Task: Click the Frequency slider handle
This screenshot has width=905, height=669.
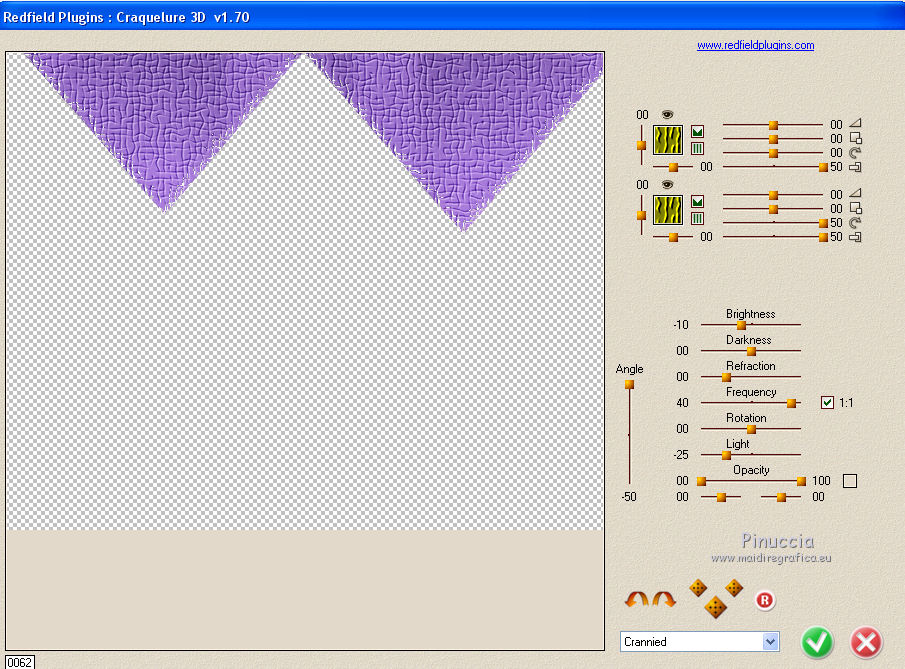Action: (792, 403)
